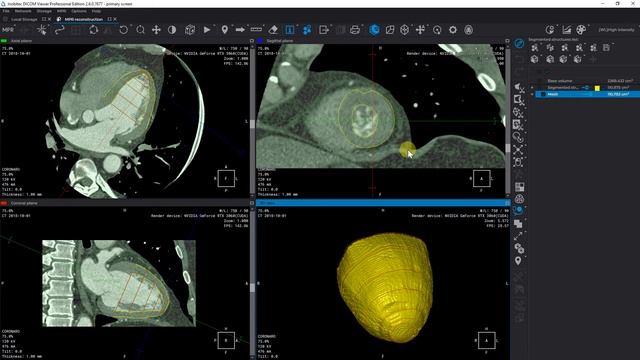The width and height of the screenshot is (640, 360).
Task: Close the MPR reconstruction tab
Action: tap(115, 19)
